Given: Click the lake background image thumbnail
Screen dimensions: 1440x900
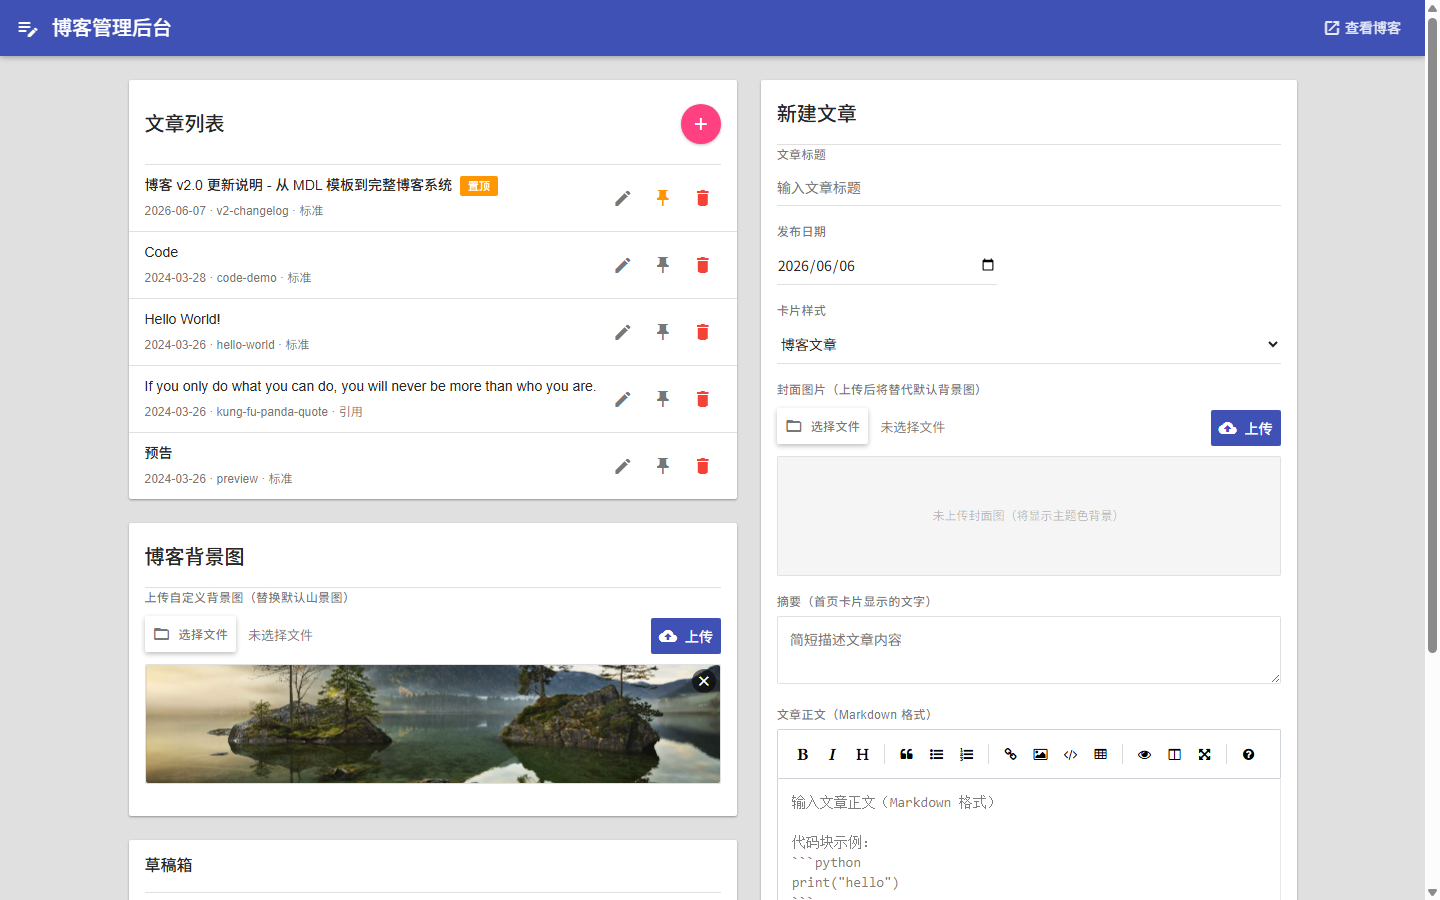Looking at the screenshot, I should coord(433,724).
